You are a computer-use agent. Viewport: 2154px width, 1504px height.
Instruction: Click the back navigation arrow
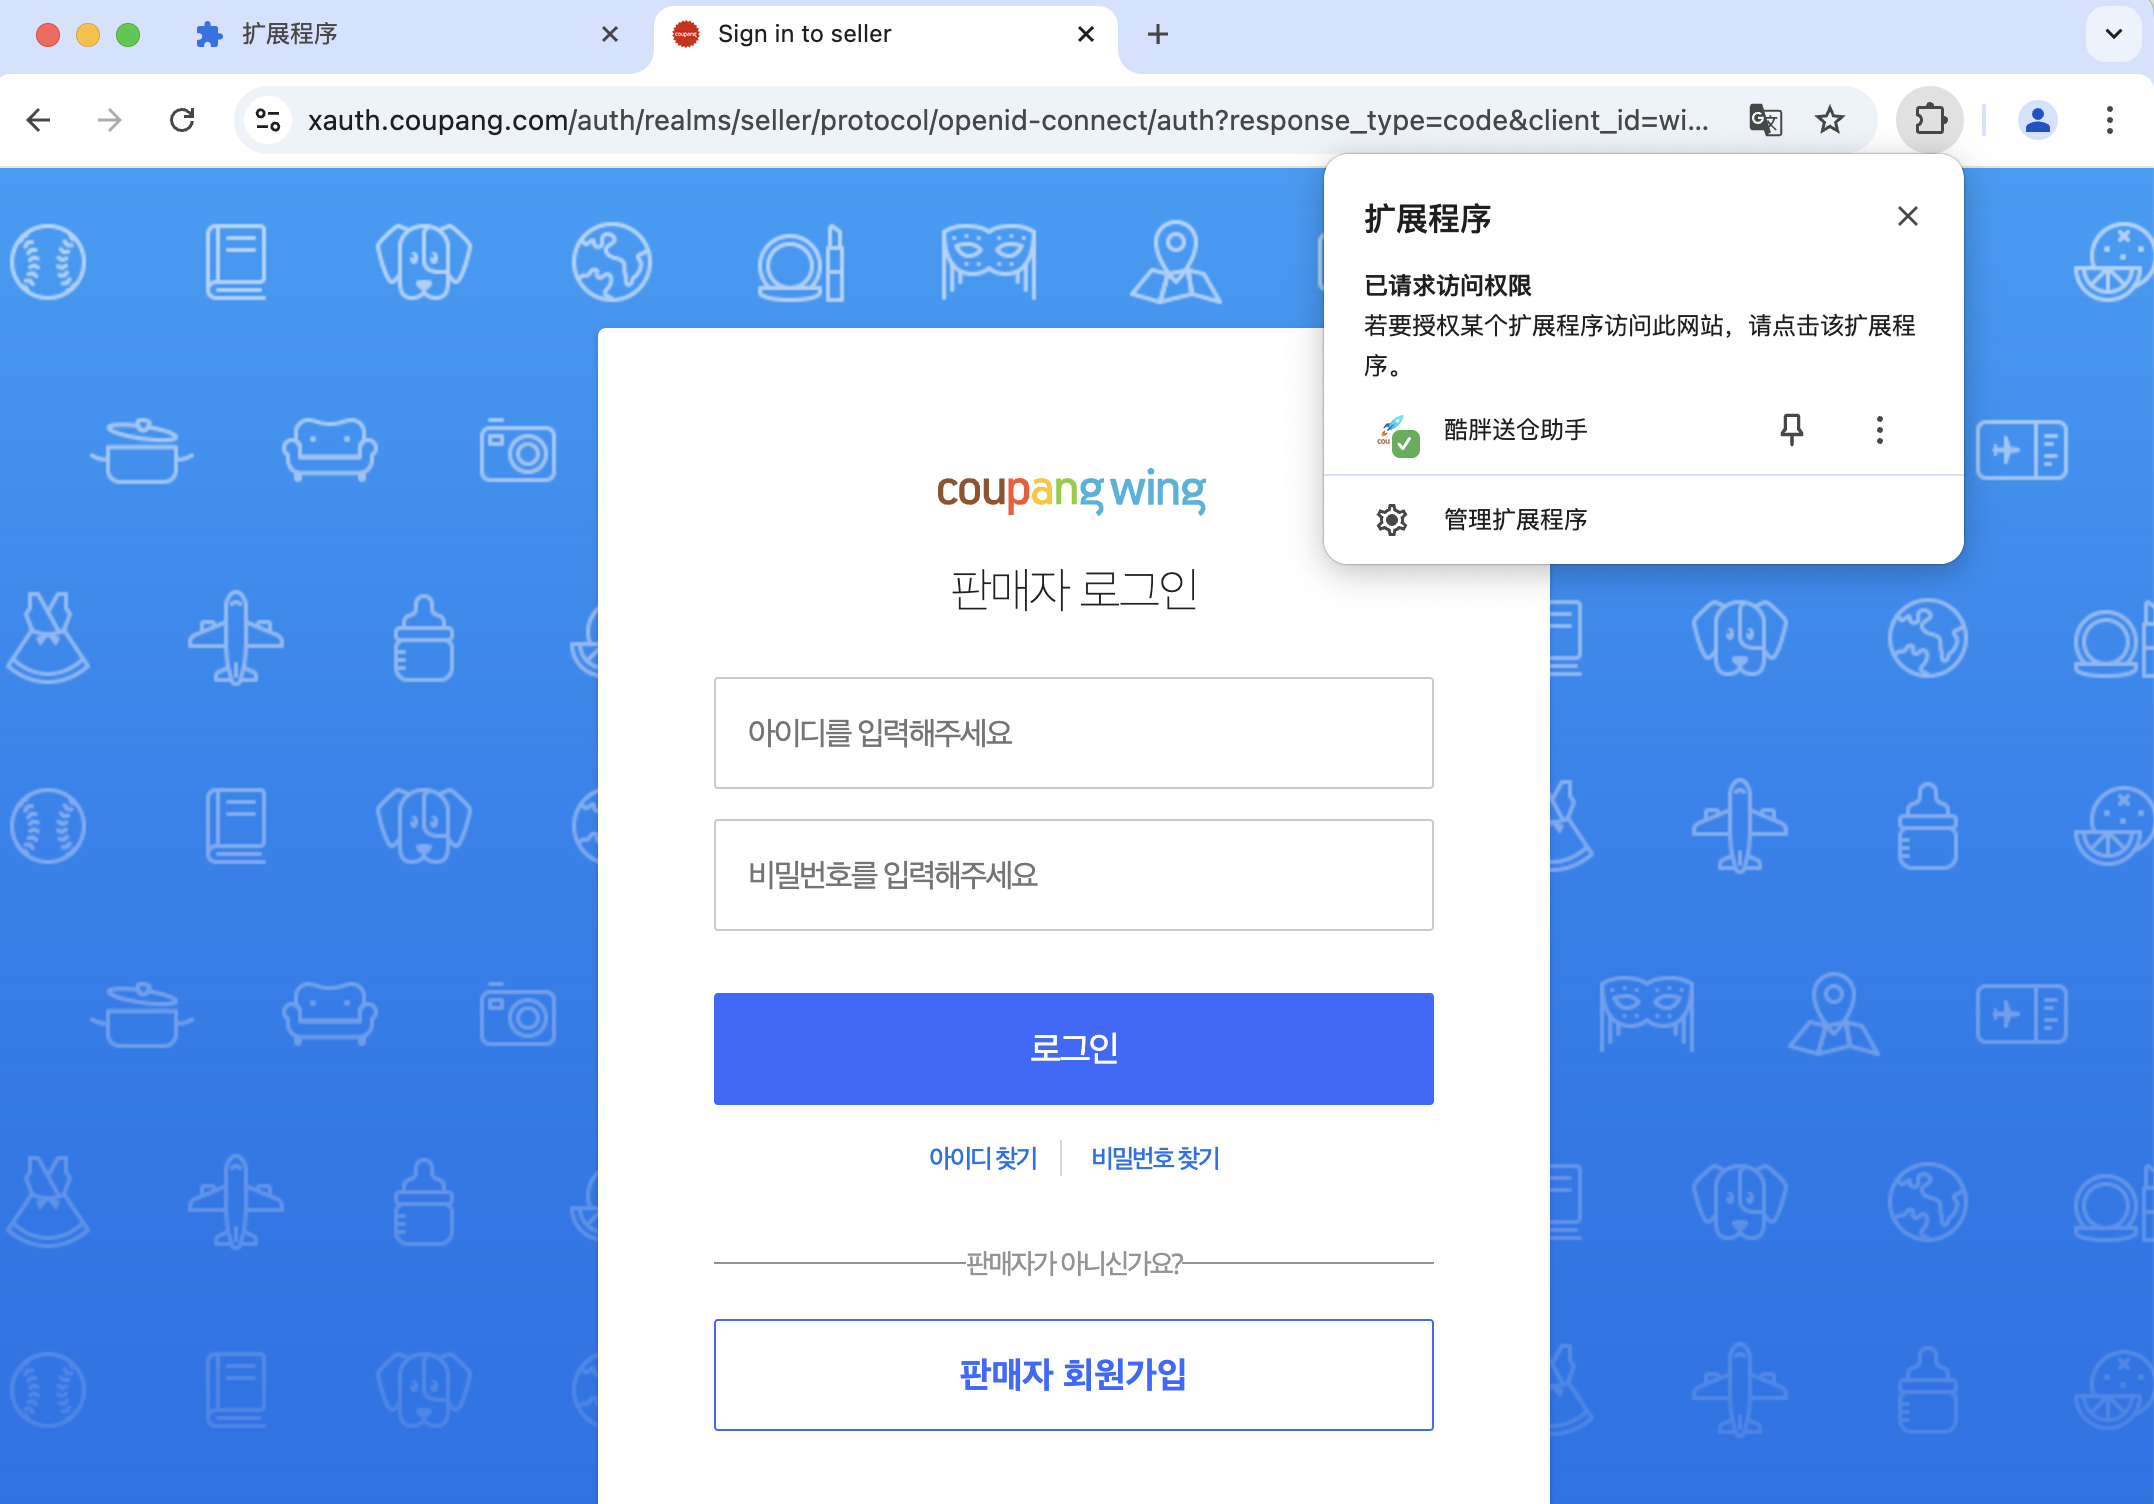click(x=38, y=120)
